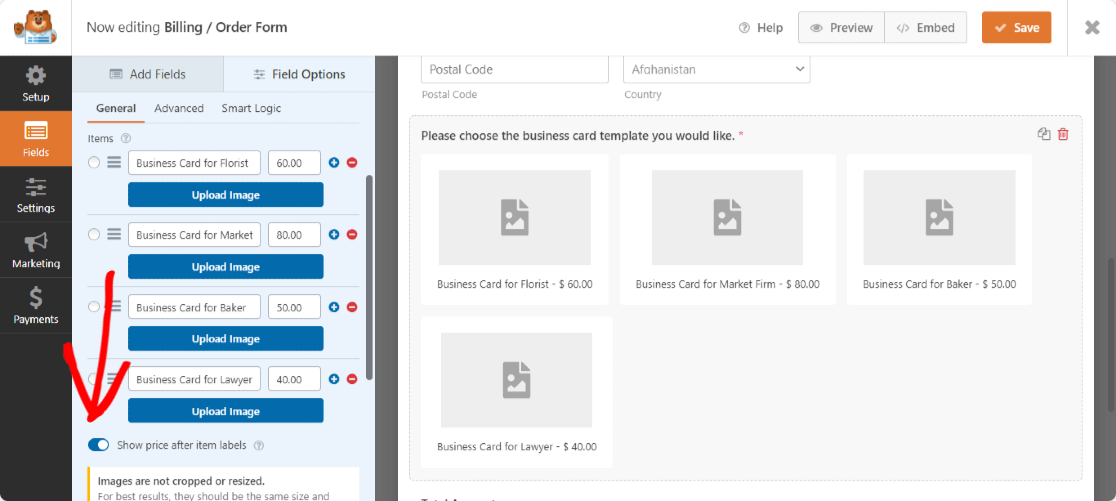
Task: Open the Settings sliders section
Action: 36,194
